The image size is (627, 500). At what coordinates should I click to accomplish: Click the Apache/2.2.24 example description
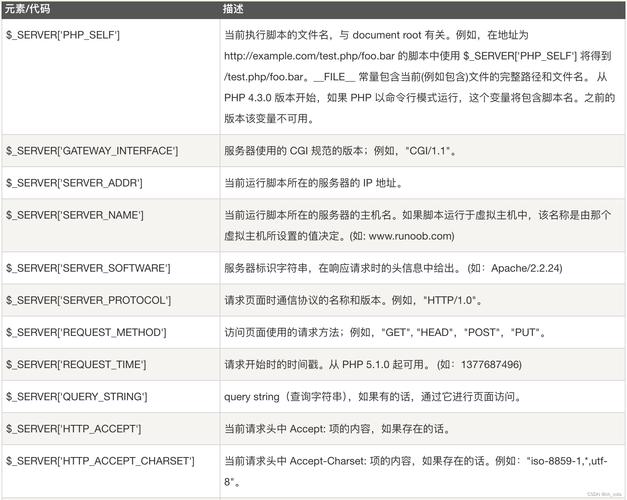coord(393,268)
